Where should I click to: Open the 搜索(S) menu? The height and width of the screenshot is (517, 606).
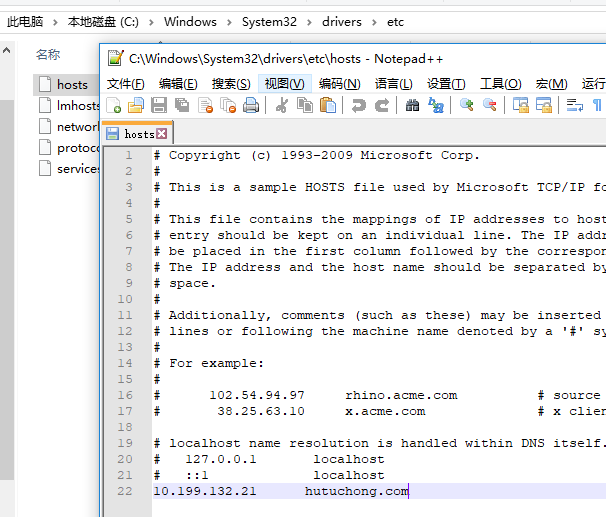pyautogui.click(x=231, y=84)
